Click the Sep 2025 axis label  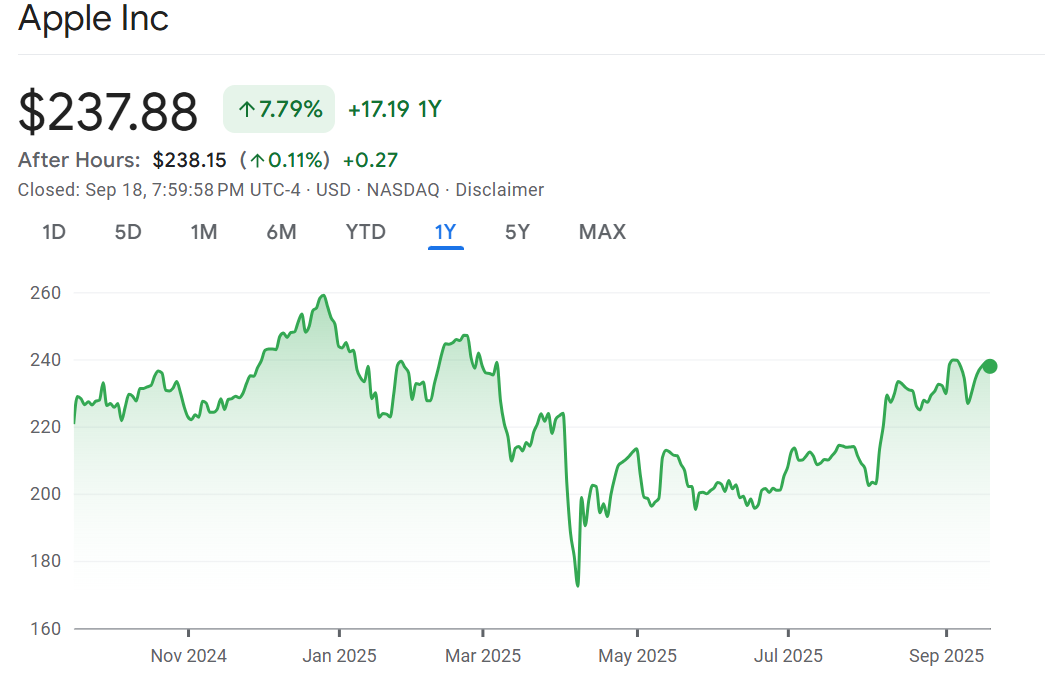pyautogui.click(x=946, y=656)
